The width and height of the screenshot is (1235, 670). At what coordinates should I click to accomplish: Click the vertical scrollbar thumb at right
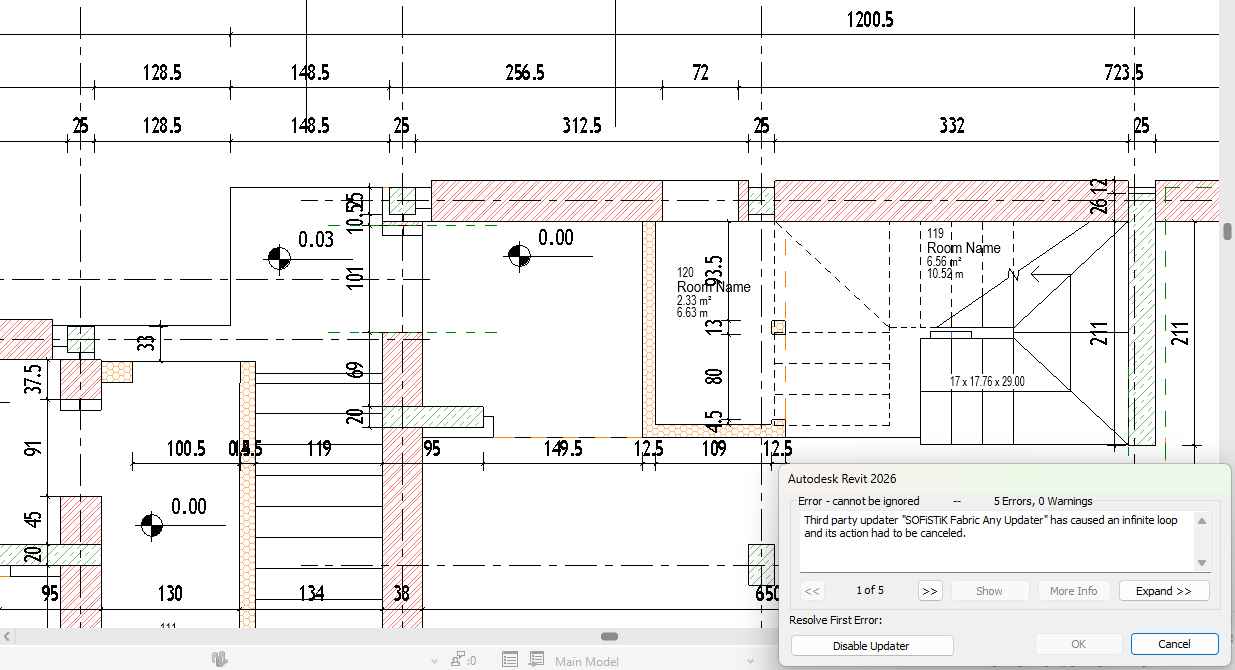[1227, 231]
